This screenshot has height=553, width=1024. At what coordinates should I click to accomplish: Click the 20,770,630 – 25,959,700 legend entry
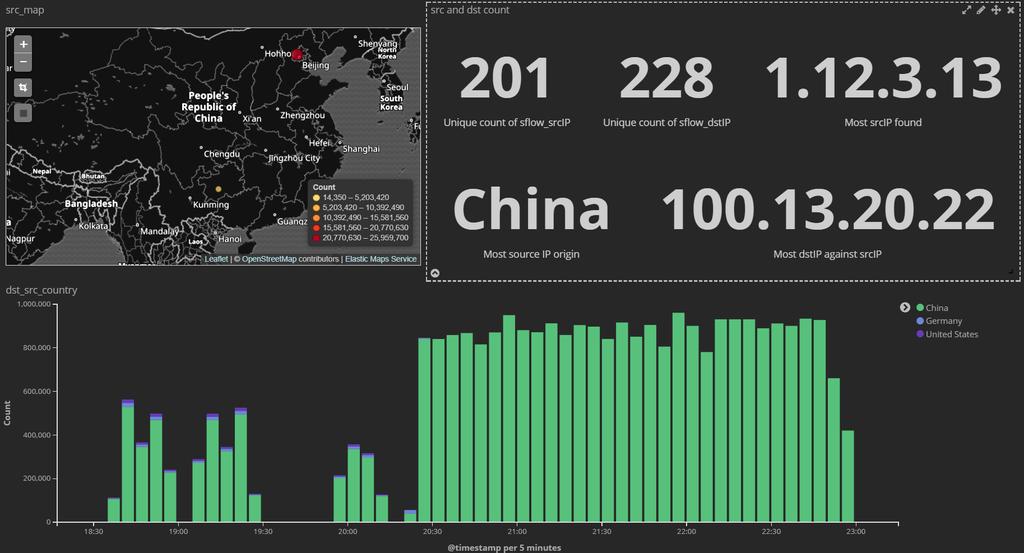[360, 238]
